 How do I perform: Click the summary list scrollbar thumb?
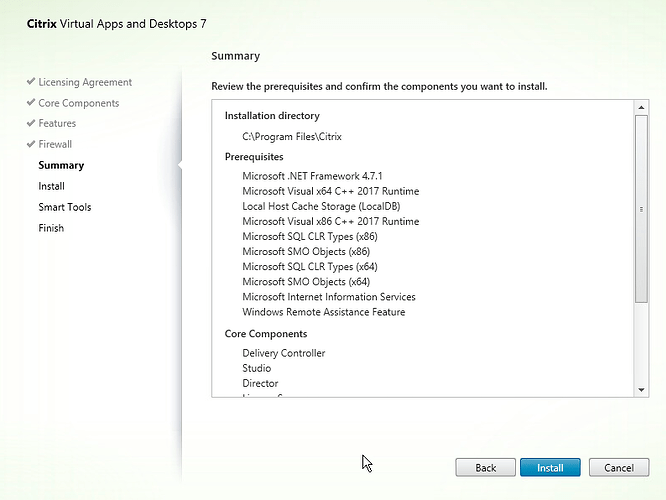641,208
